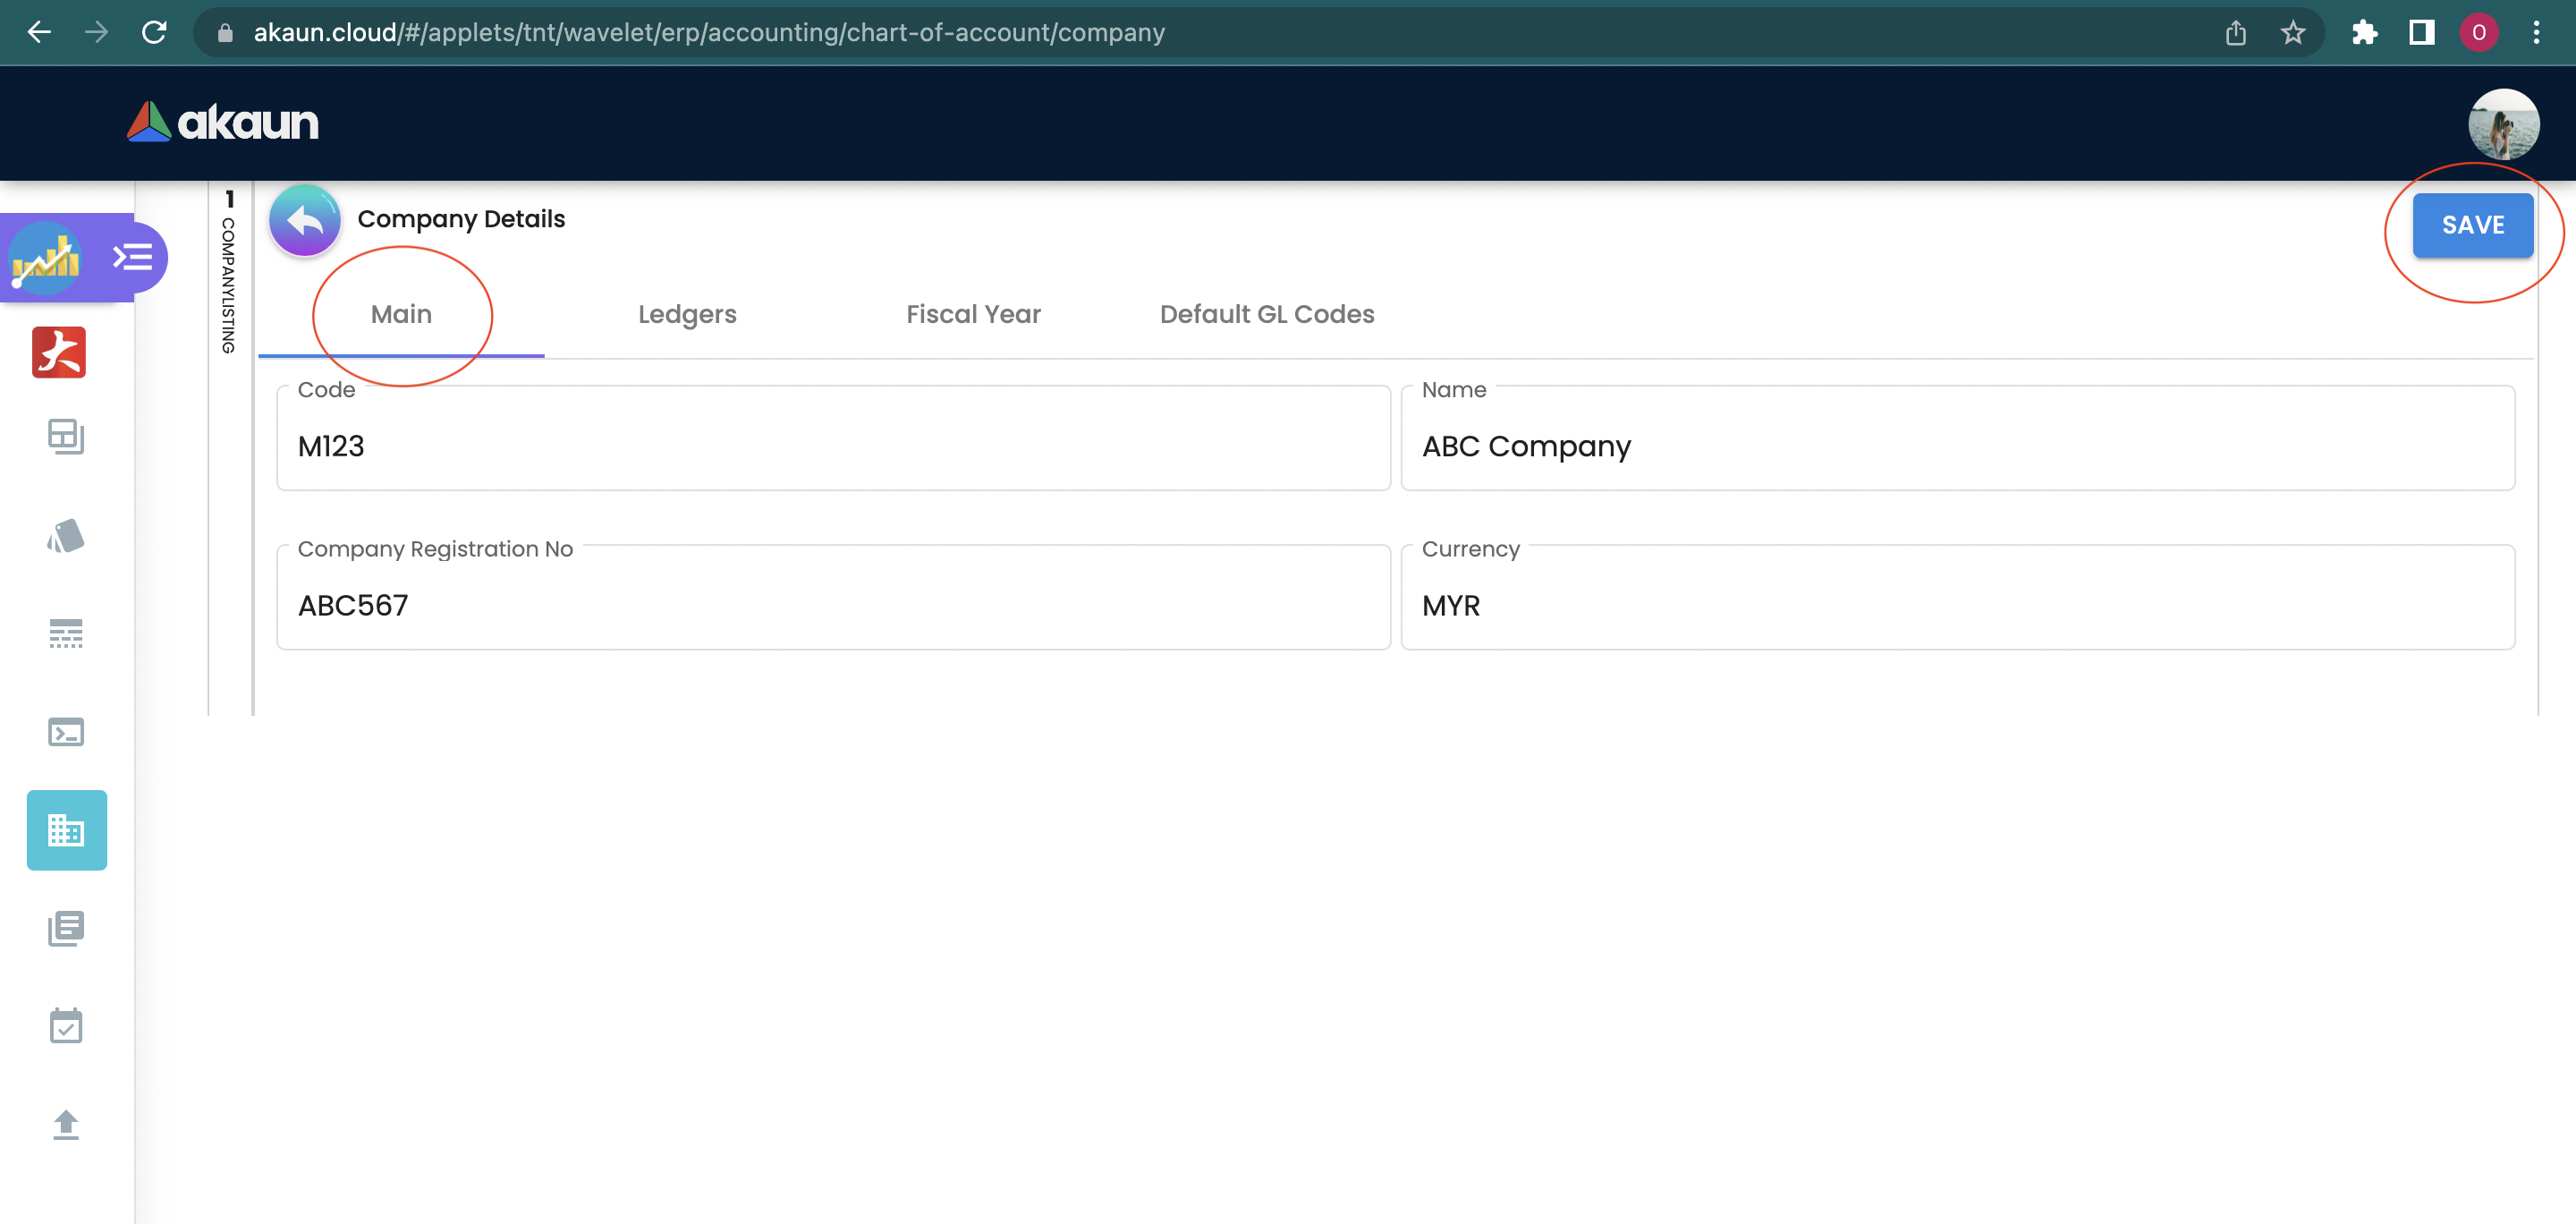Click the Company Registration No field
This screenshot has width=2576, height=1224.
coord(832,605)
